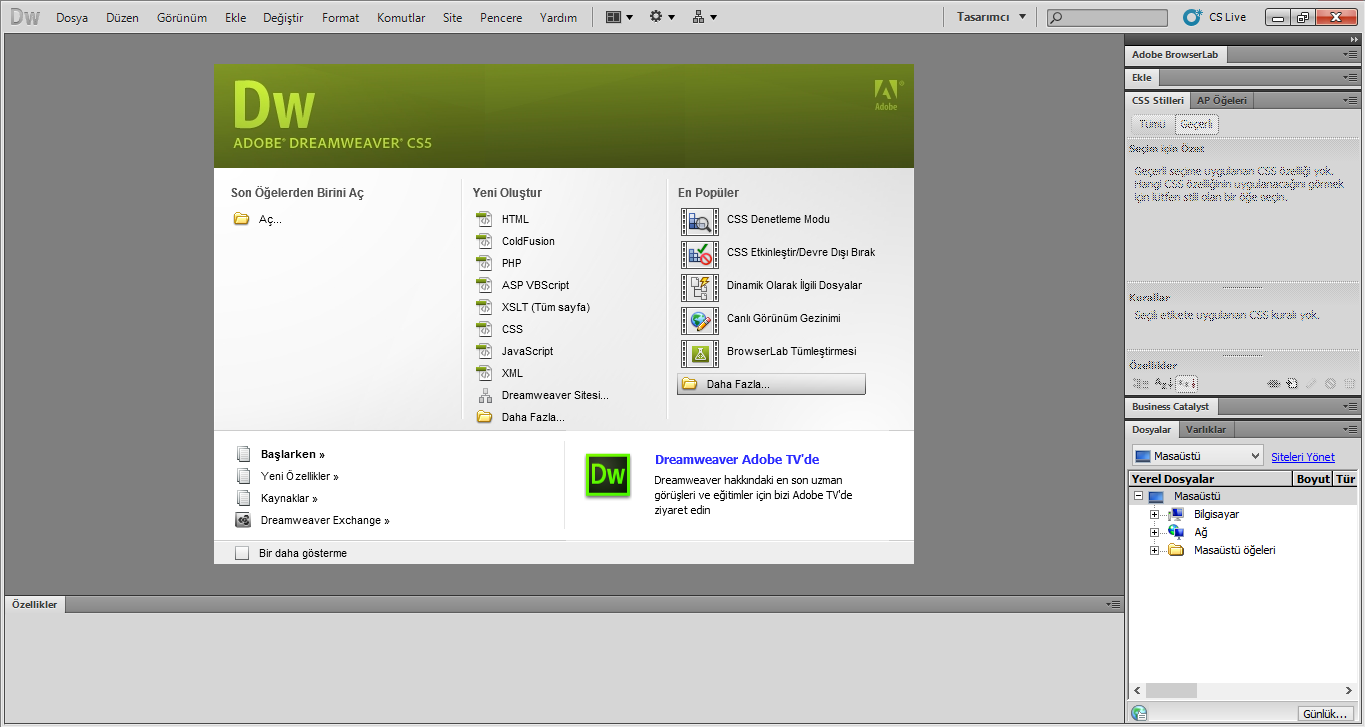Image resolution: width=1365 pixels, height=727 pixels.
Task: Open the layout dropdown in the top toolbar
Action: (x=619, y=17)
